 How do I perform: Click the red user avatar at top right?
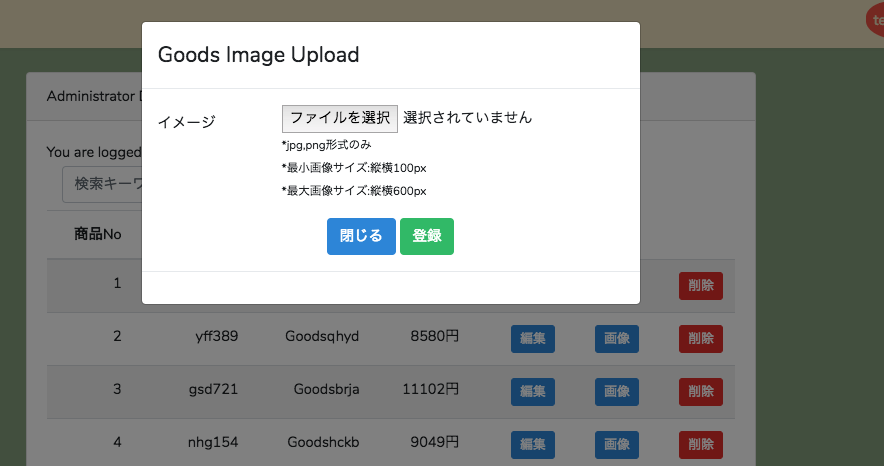coord(874,21)
